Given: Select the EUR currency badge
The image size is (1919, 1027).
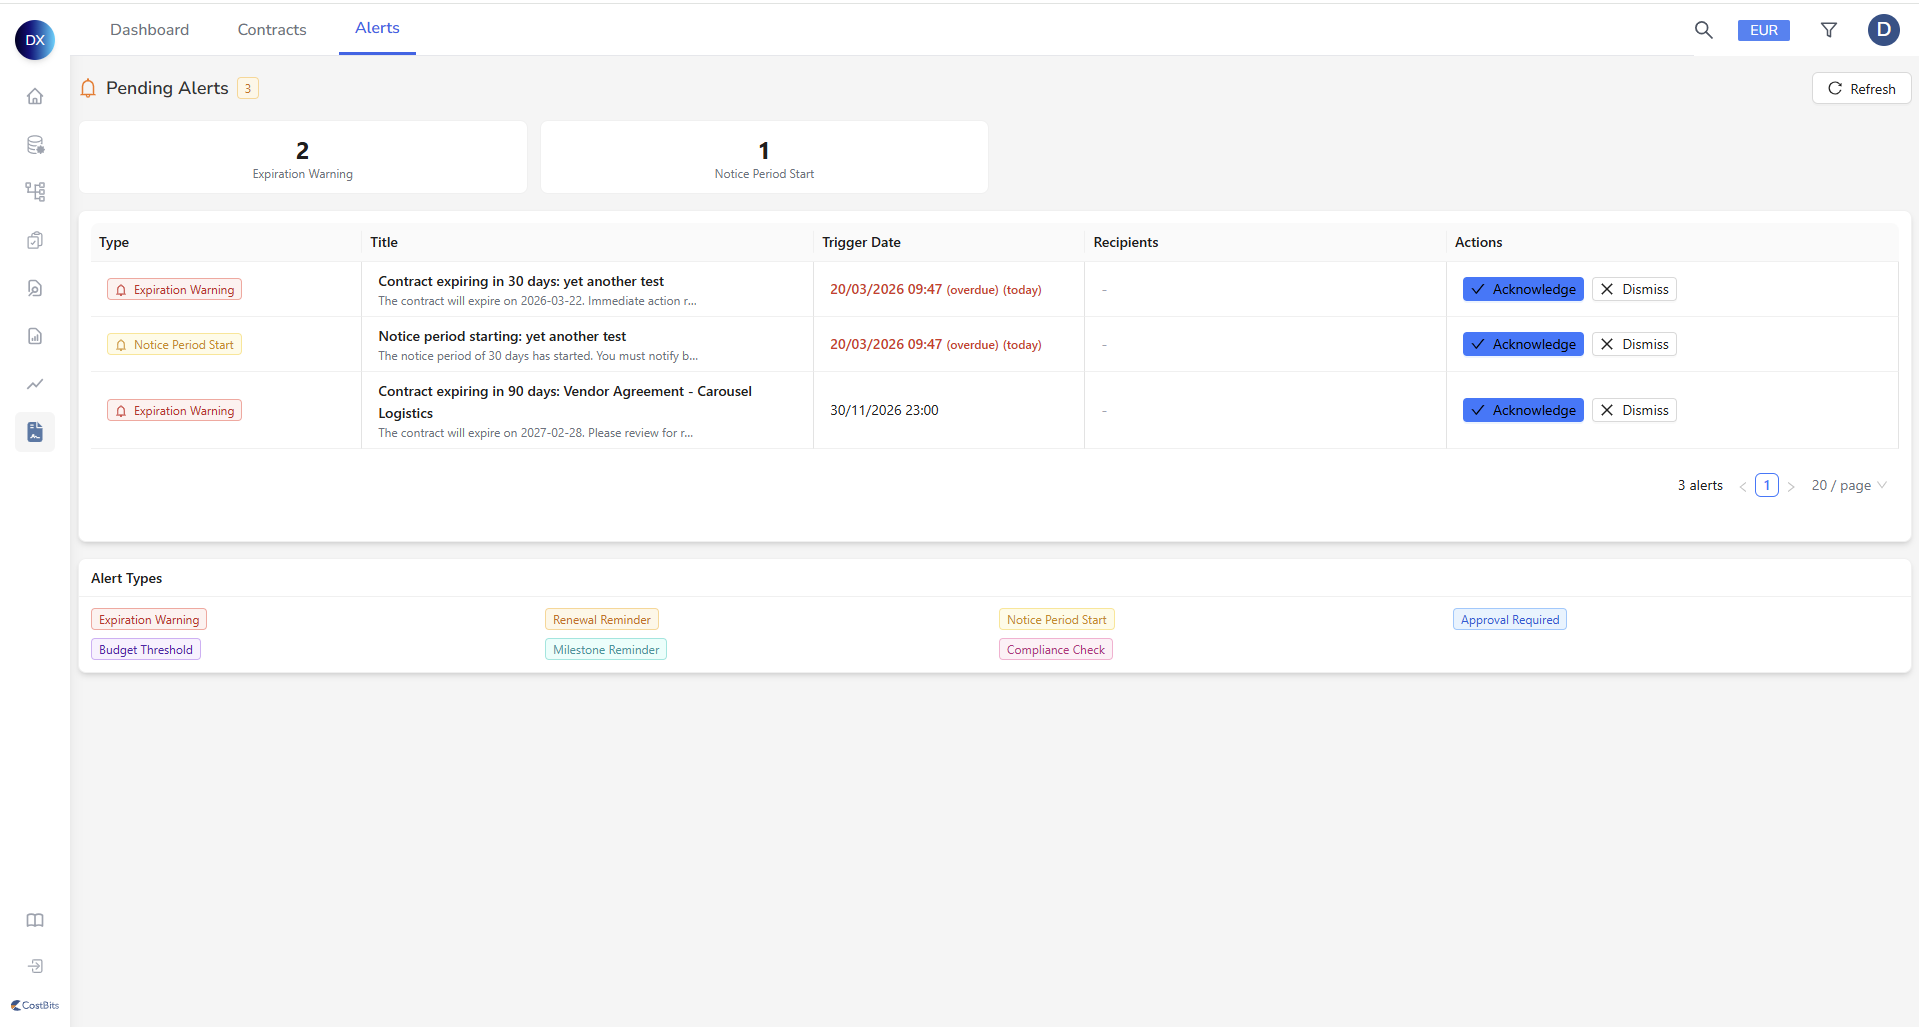Looking at the screenshot, I should (x=1763, y=30).
